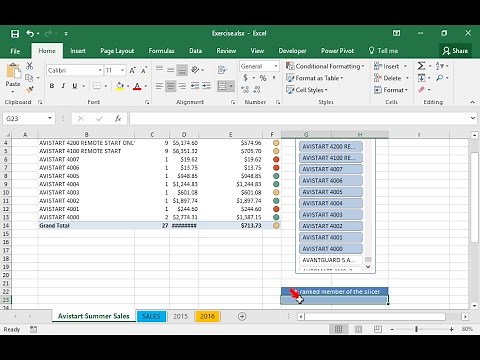This screenshot has height=360, width=480.
Task: Insert a function with the fx button
Action: coord(118,119)
